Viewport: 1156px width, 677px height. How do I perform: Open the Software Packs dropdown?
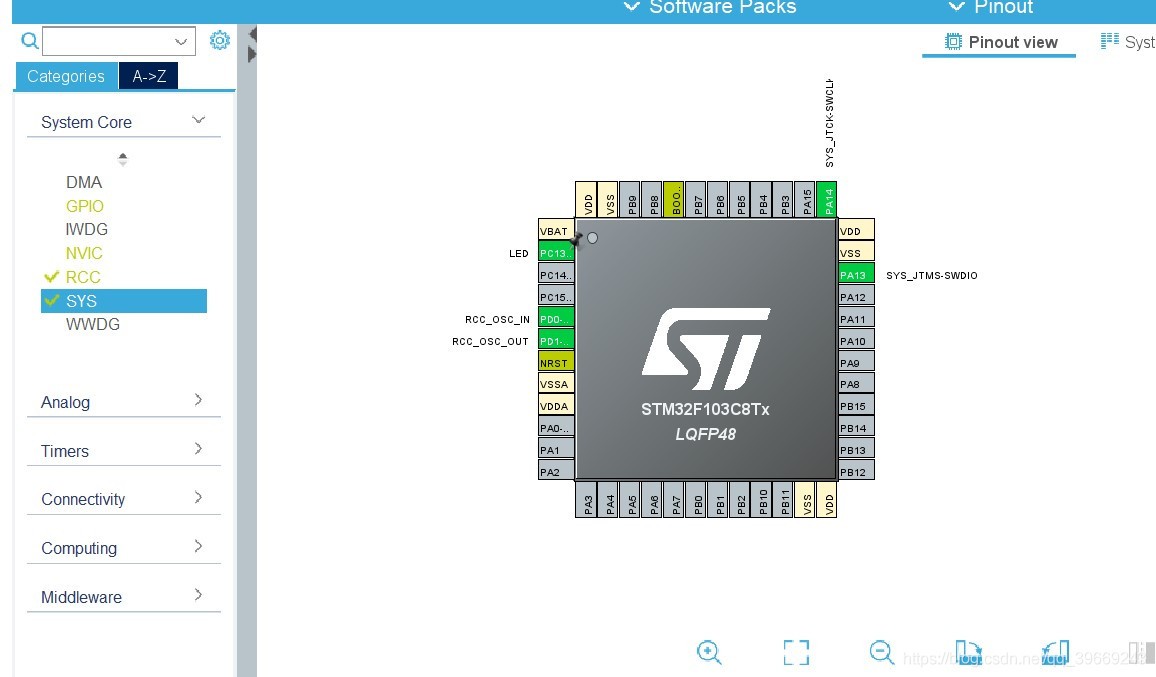pyautogui.click(x=710, y=7)
